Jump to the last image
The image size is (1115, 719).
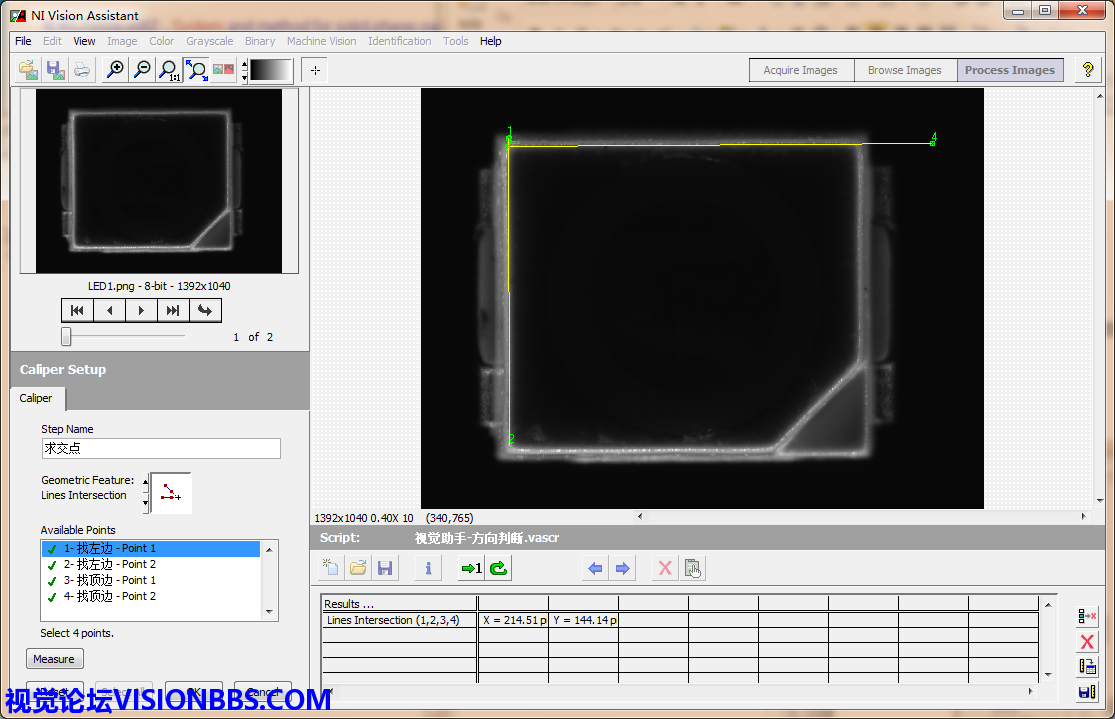[173, 310]
